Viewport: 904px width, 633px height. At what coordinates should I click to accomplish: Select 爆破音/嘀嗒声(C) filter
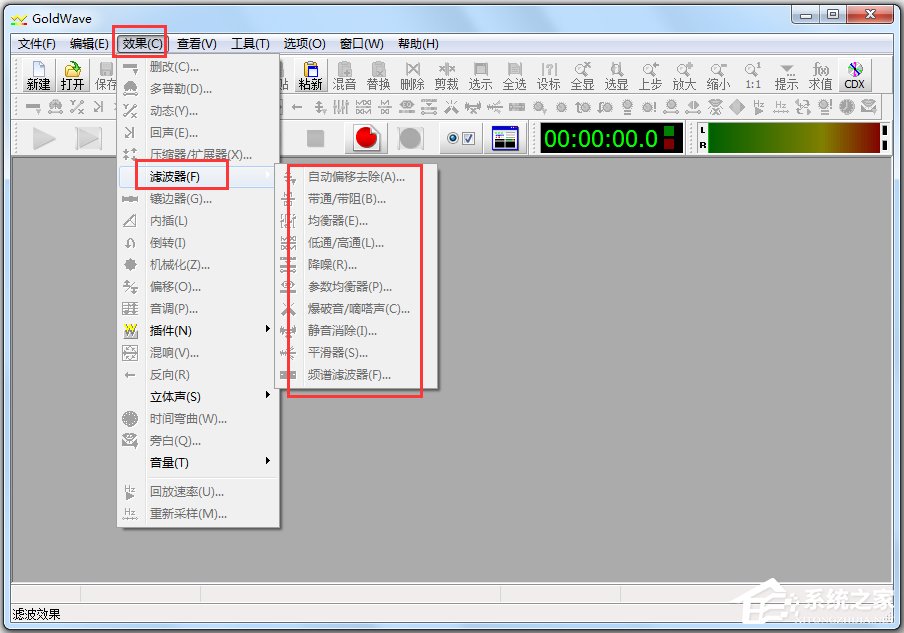tap(356, 308)
